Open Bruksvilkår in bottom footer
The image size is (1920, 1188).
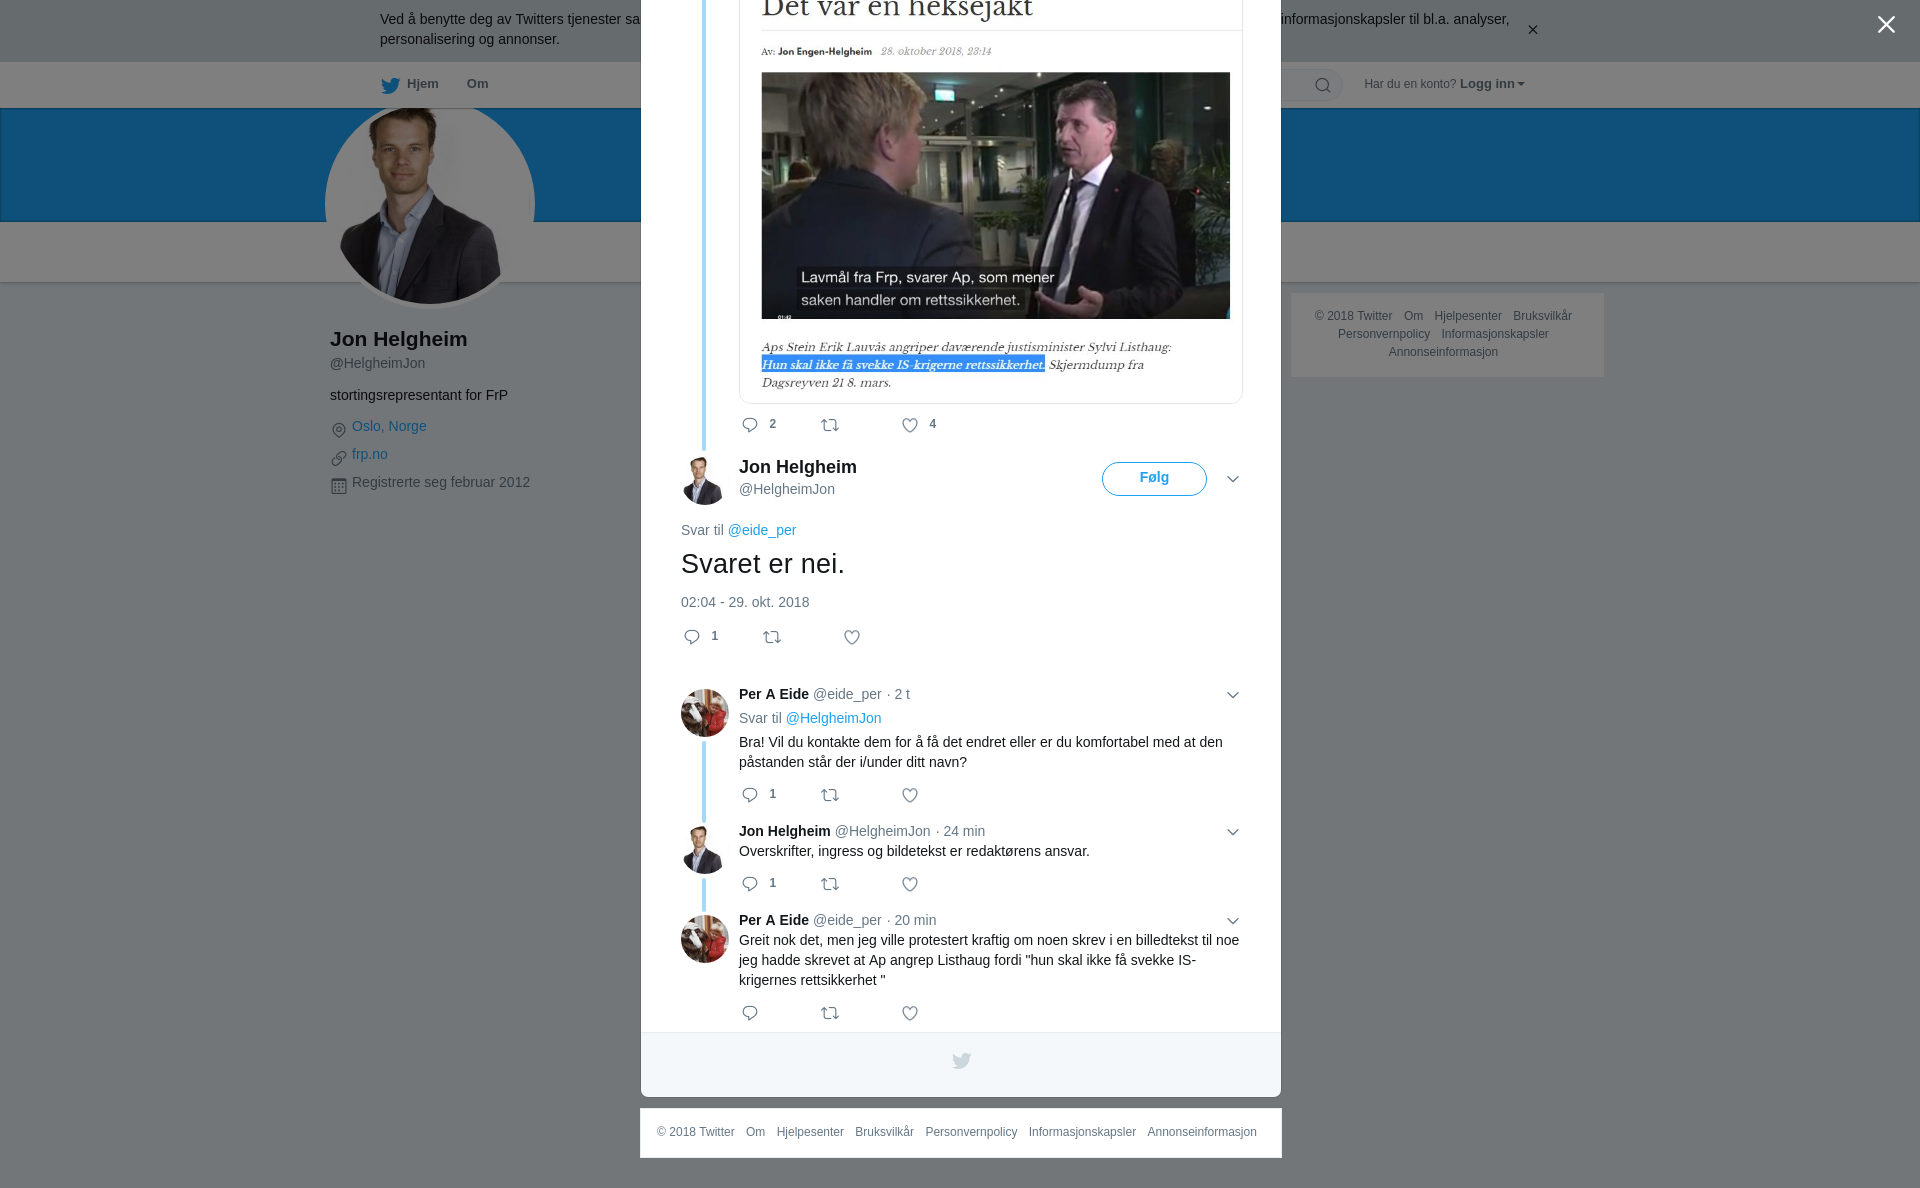pos(884,1132)
